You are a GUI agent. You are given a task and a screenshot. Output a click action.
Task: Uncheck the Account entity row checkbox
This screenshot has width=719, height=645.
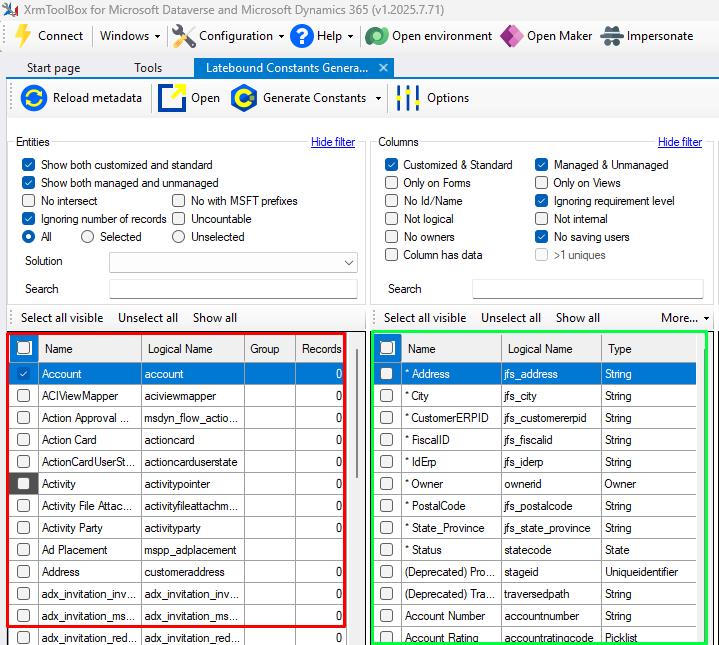pos(23,374)
